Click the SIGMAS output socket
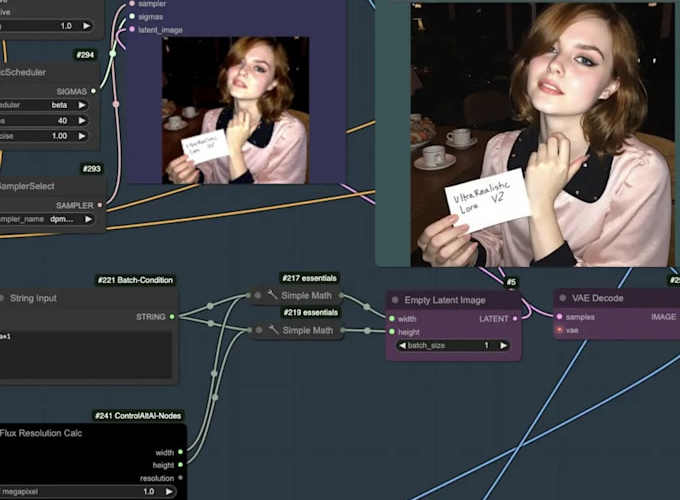Image resolution: width=680 pixels, height=500 pixels. [93, 91]
